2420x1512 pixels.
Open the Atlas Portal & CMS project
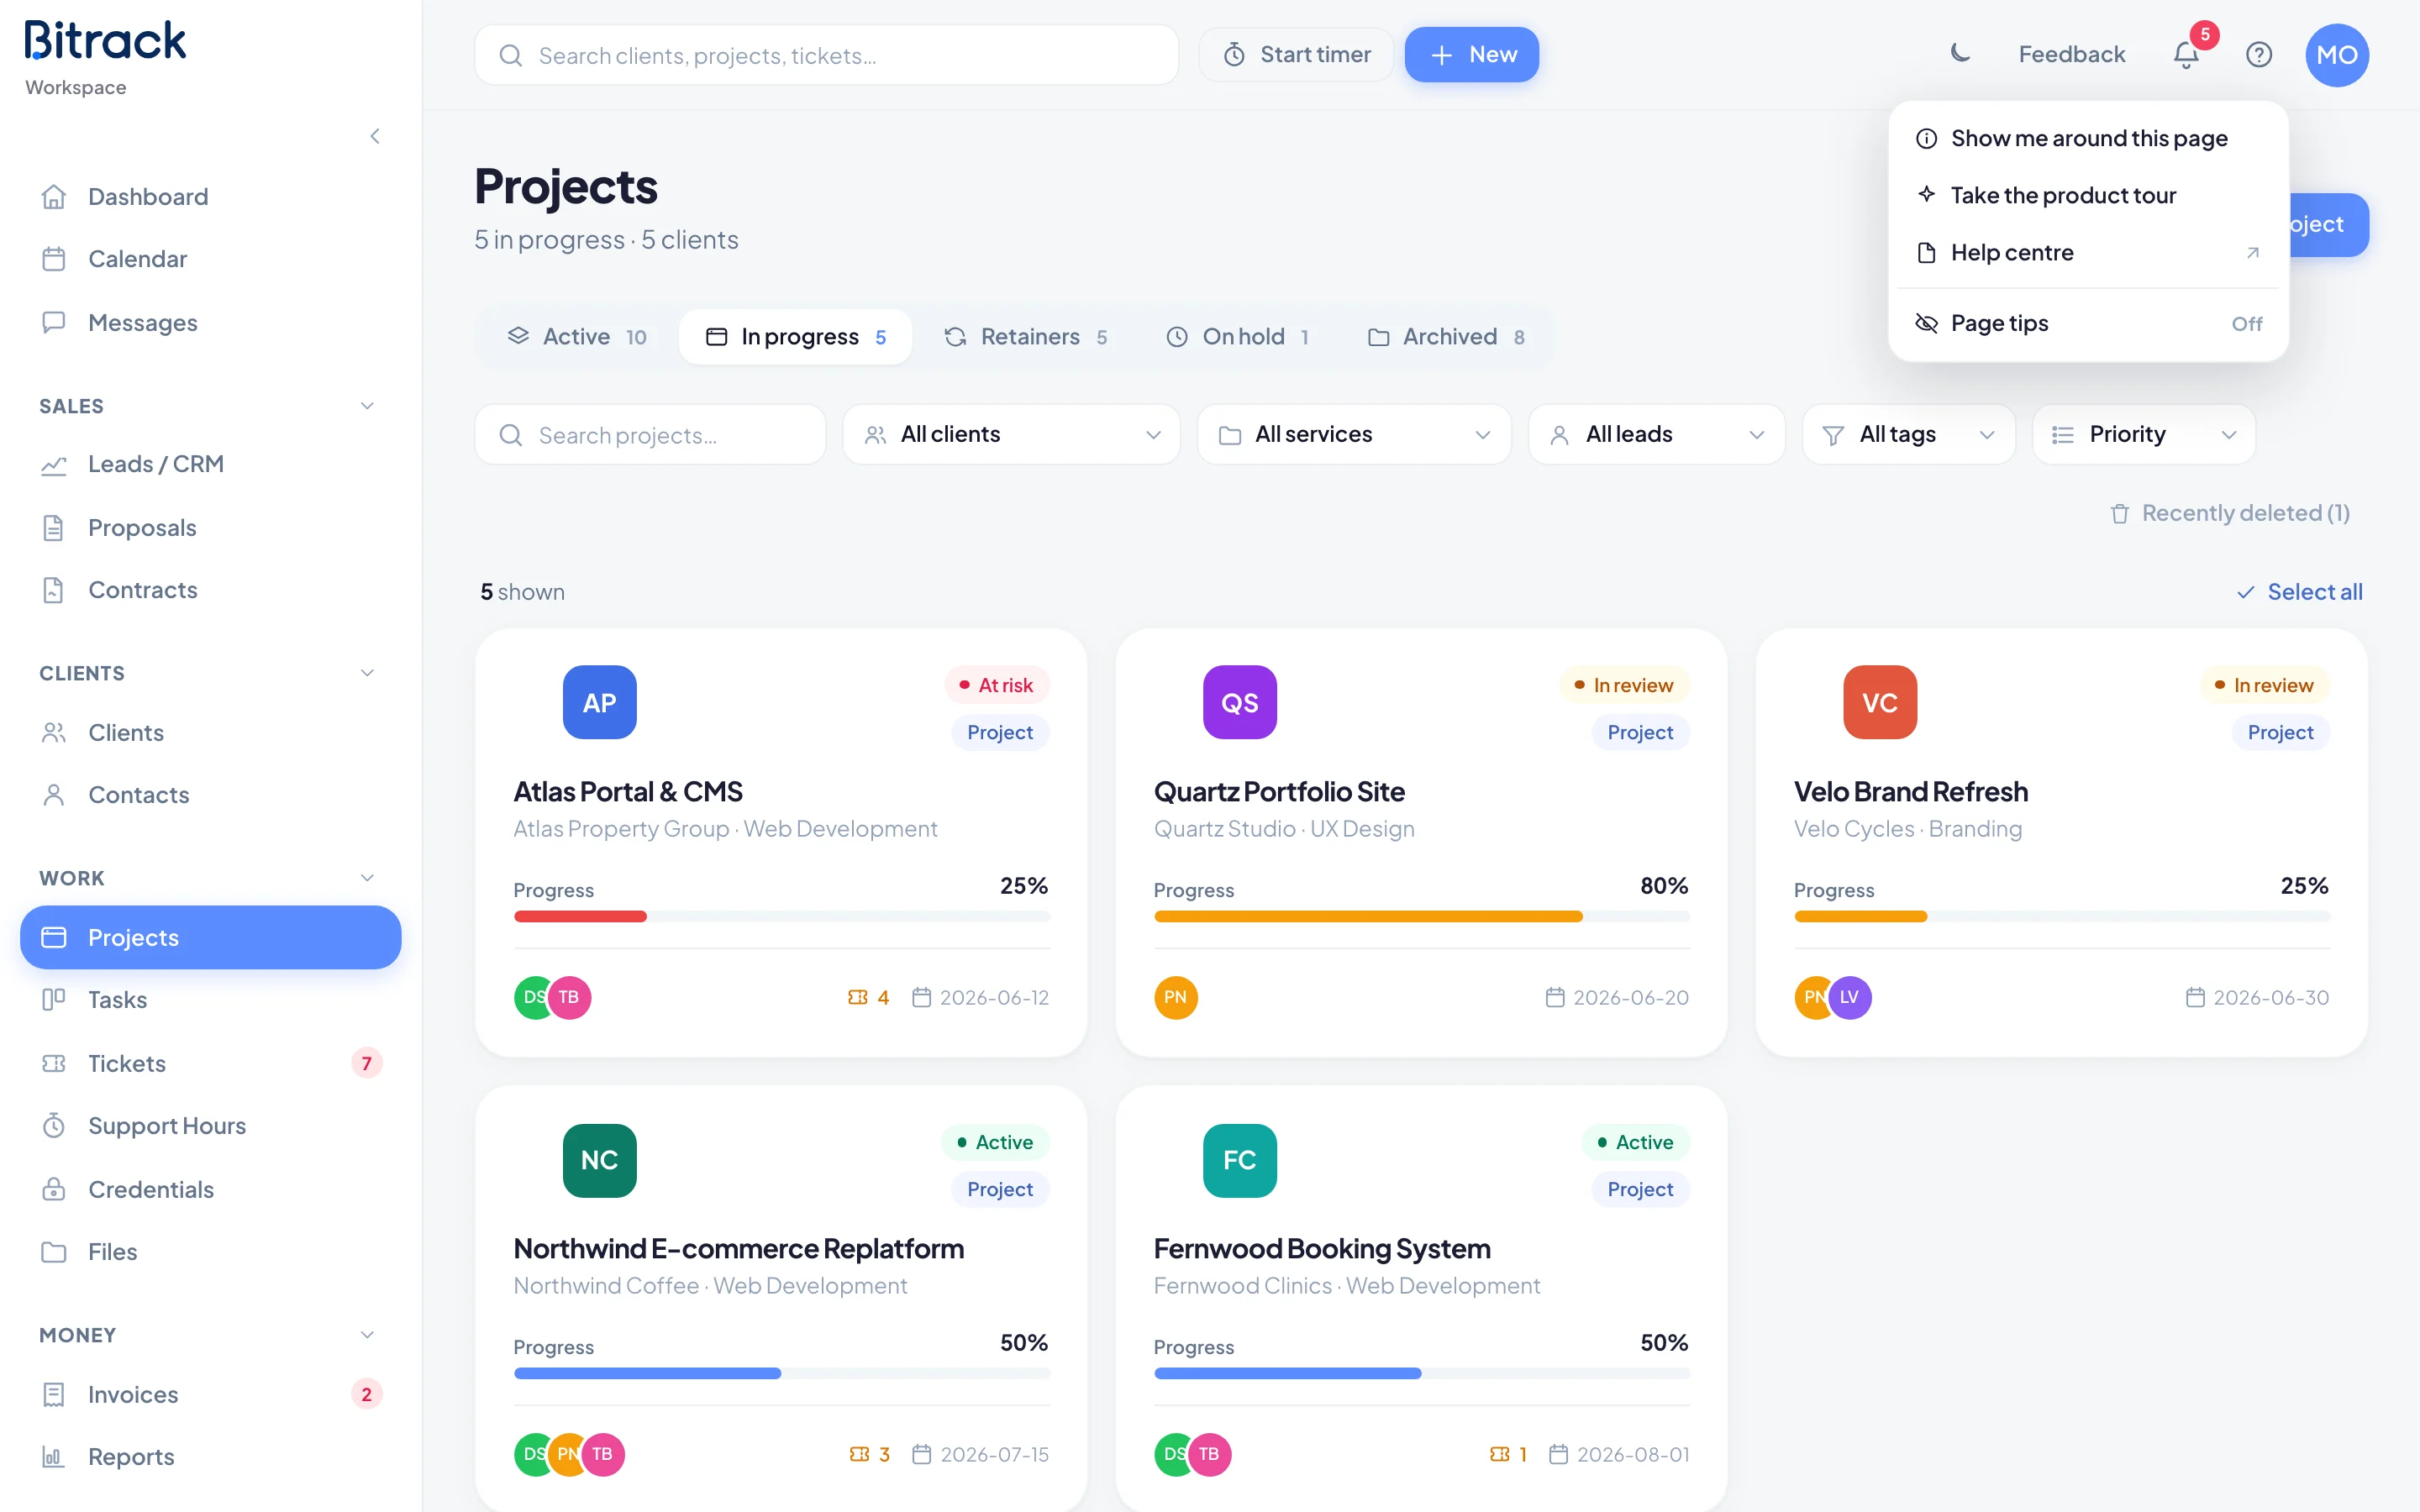pyautogui.click(x=627, y=791)
